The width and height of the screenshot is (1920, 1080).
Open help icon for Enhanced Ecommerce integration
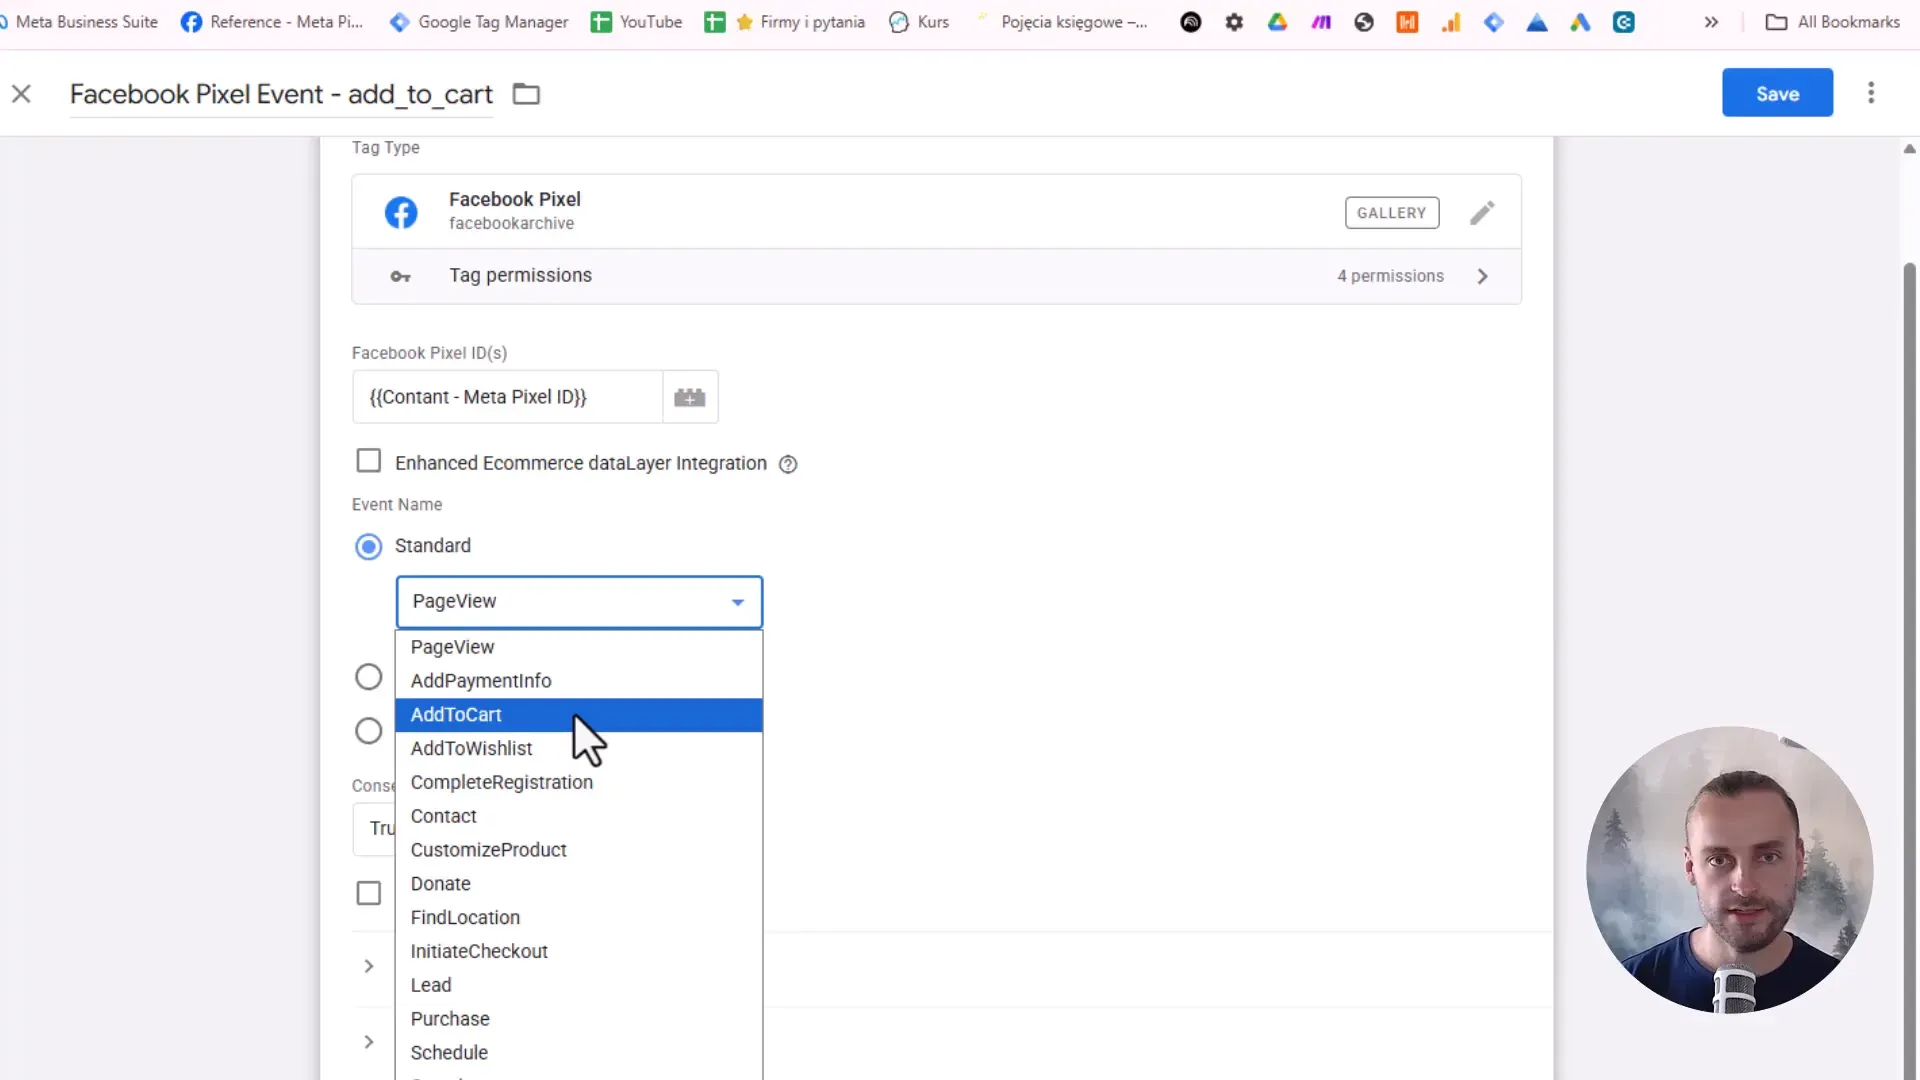[788, 464]
